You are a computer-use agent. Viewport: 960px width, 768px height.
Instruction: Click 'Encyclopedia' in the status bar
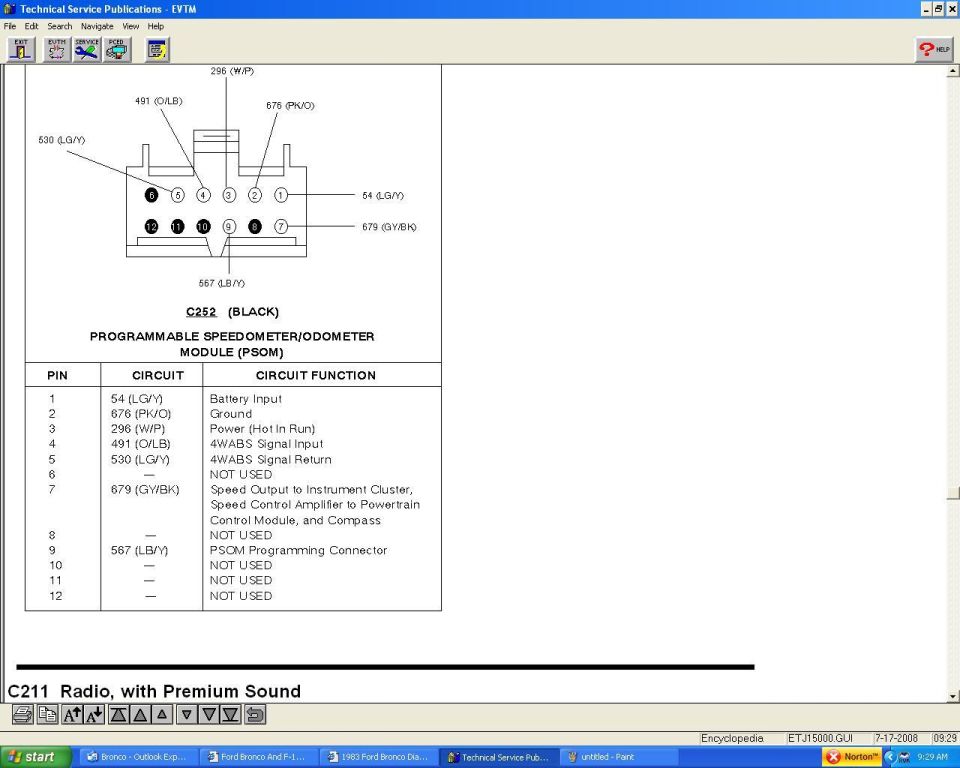coord(732,738)
